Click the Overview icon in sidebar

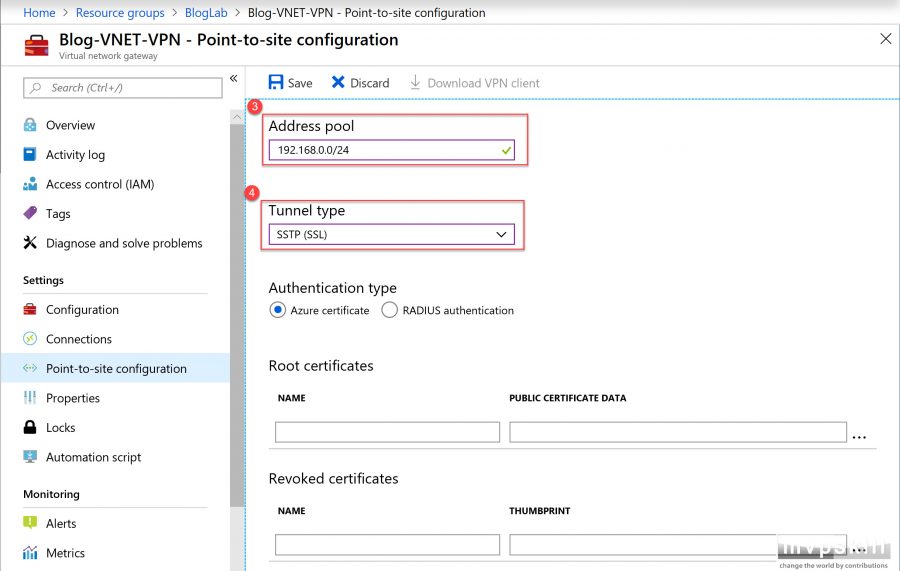pyautogui.click(x=30, y=125)
